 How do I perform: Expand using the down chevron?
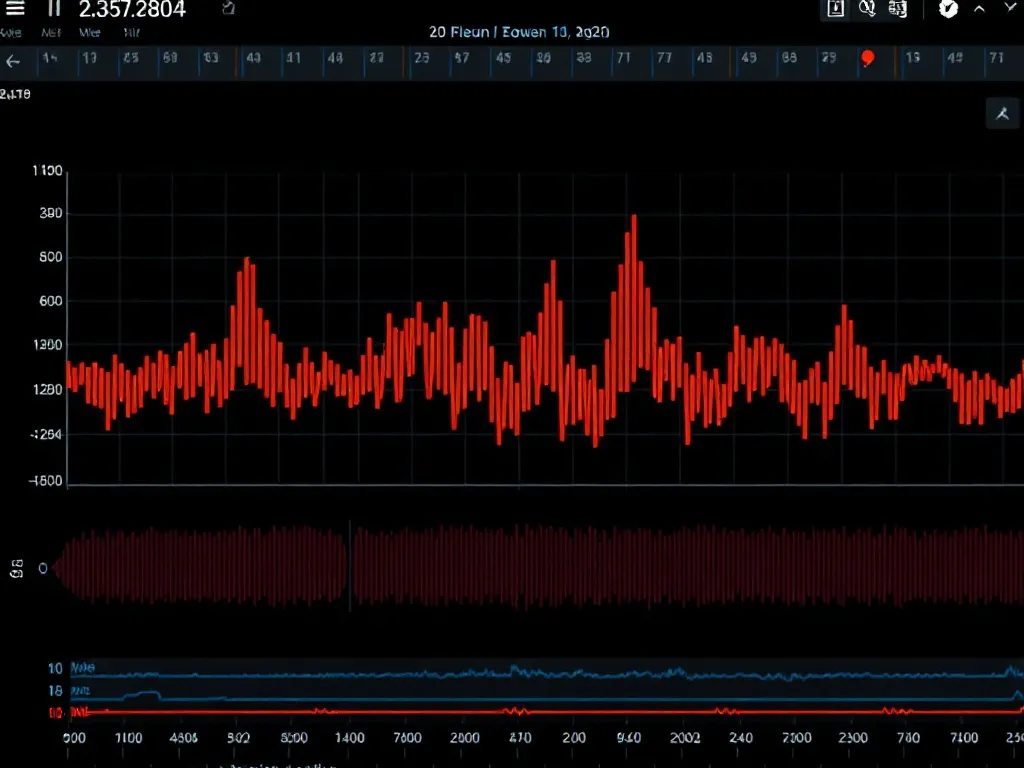(x=1010, y=7)
